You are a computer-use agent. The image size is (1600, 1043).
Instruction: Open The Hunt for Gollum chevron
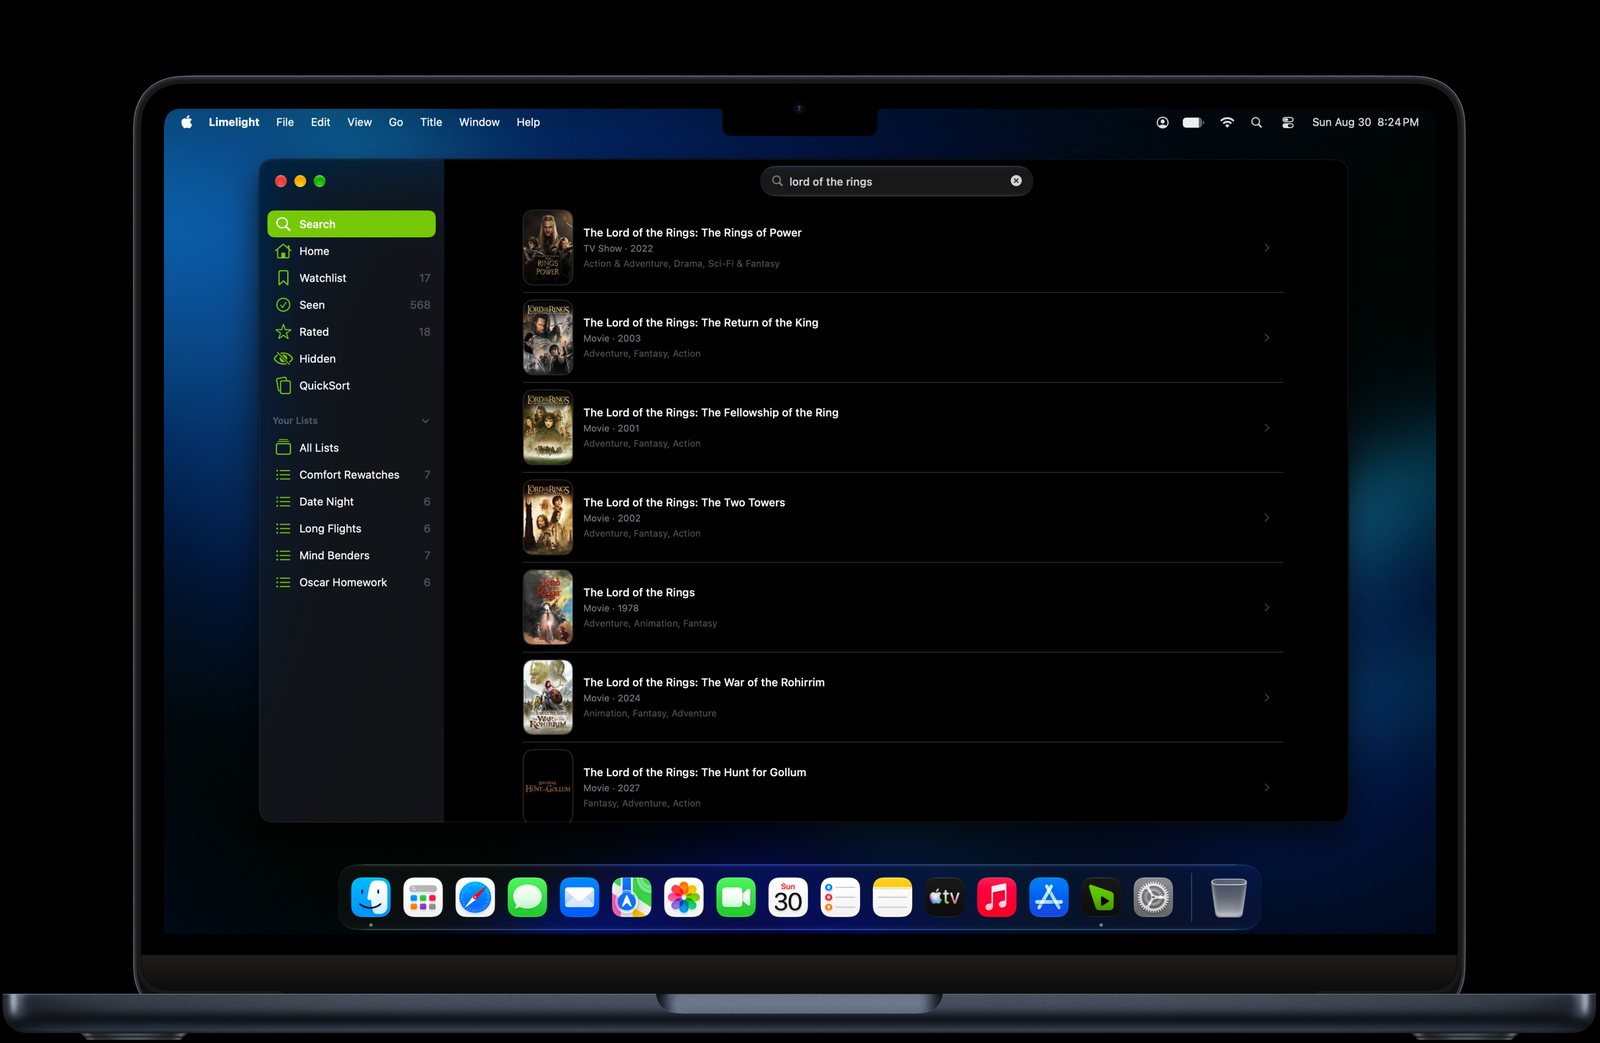point(1267,788)
